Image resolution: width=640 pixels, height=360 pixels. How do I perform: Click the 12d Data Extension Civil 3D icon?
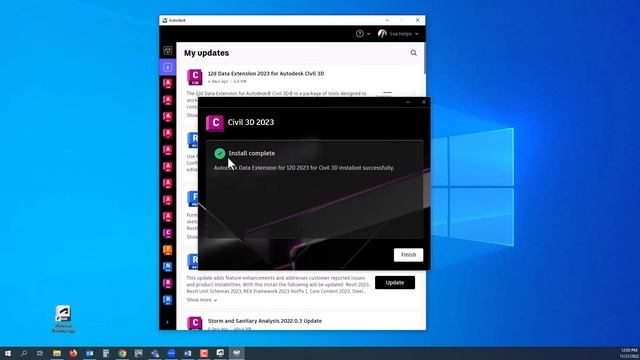[x=195, y=77]
